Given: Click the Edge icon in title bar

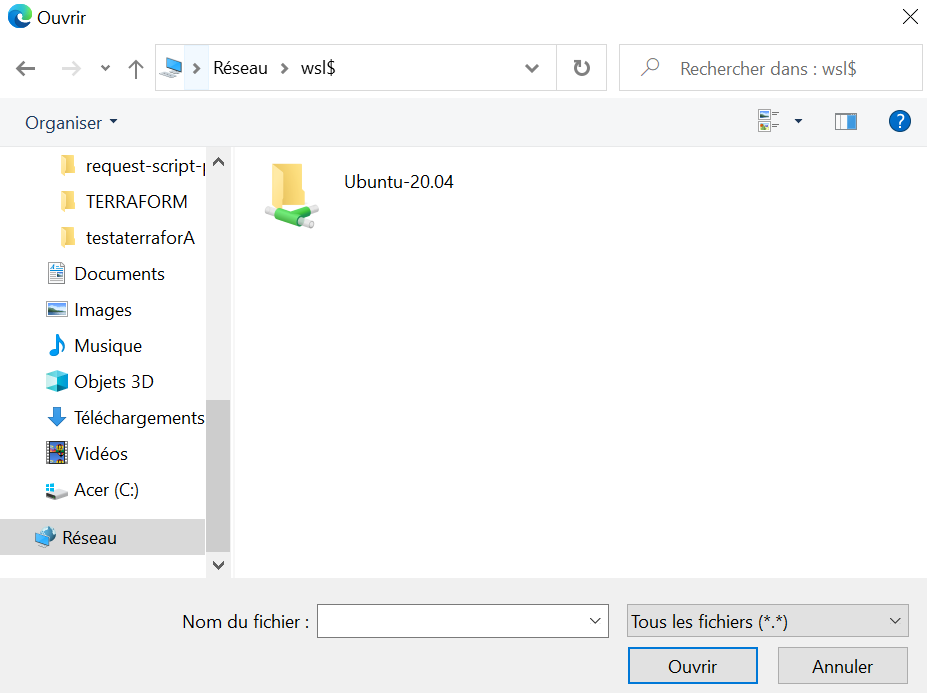Looking at the screenshot, I should [20, 17].
